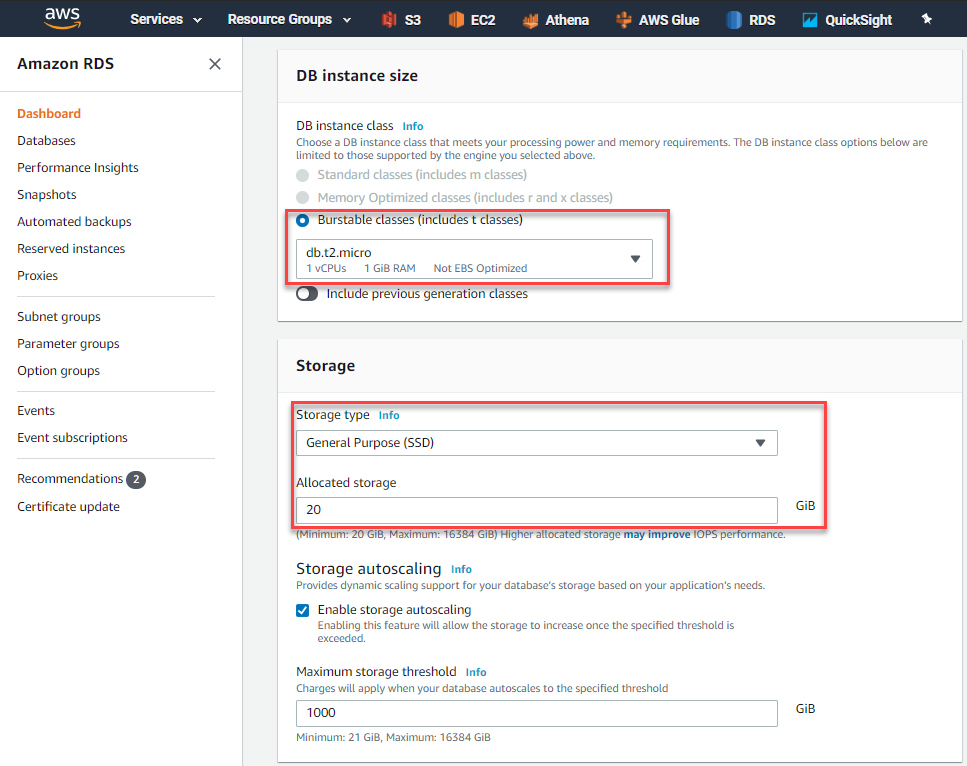The image size is (967, 766).
Task: Open Events in sidebar
Action: click(36, 411)
